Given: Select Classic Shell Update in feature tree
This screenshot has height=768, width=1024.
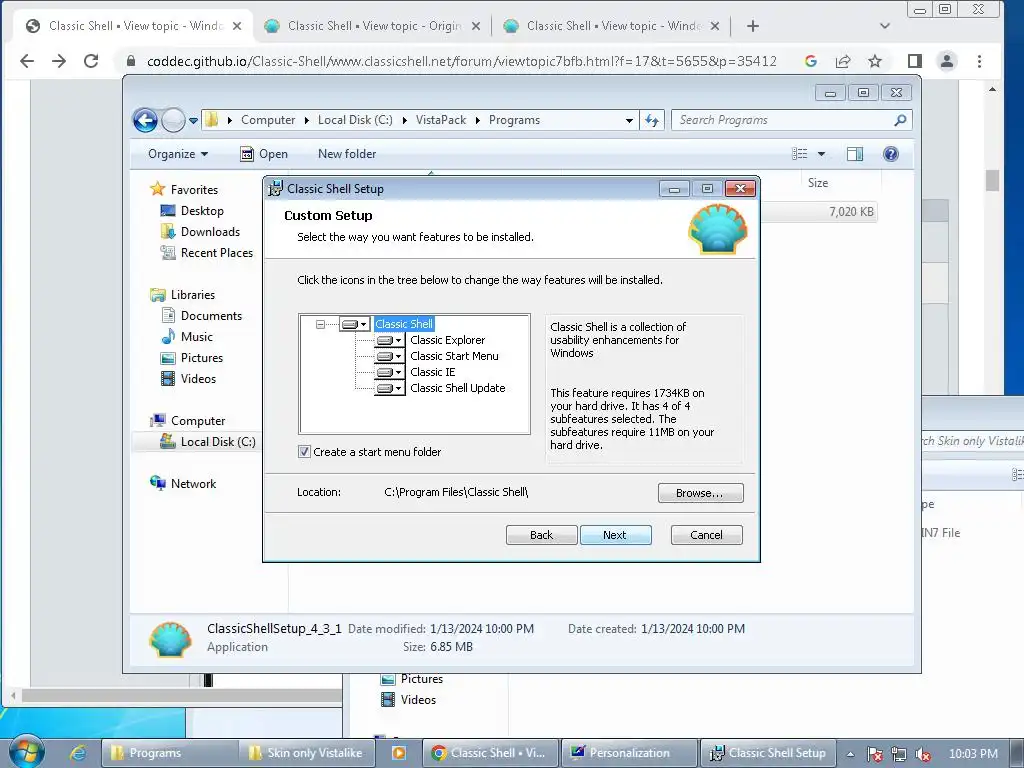Looking at the screenshot, I should 458,388.
